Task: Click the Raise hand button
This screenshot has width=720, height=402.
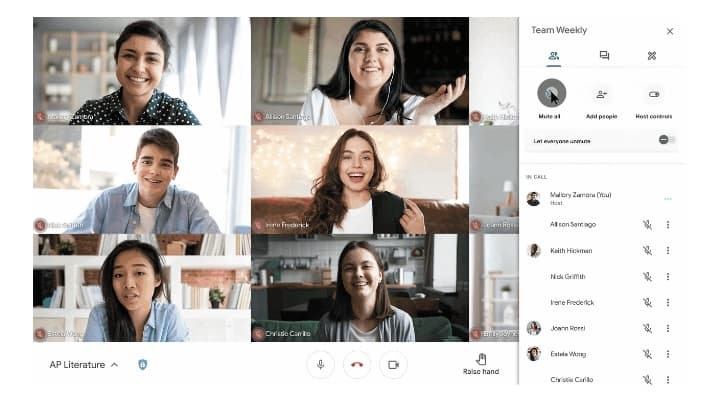Action: [481, 364]
